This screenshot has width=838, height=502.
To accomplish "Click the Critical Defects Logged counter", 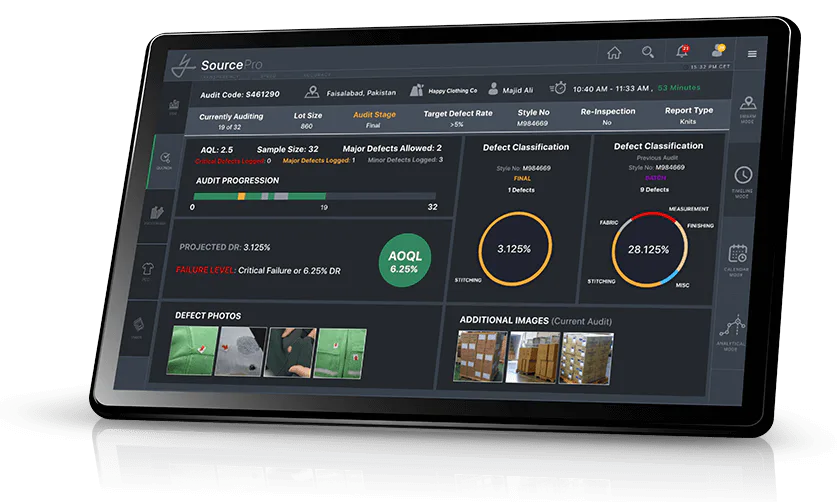I will 233,161.
